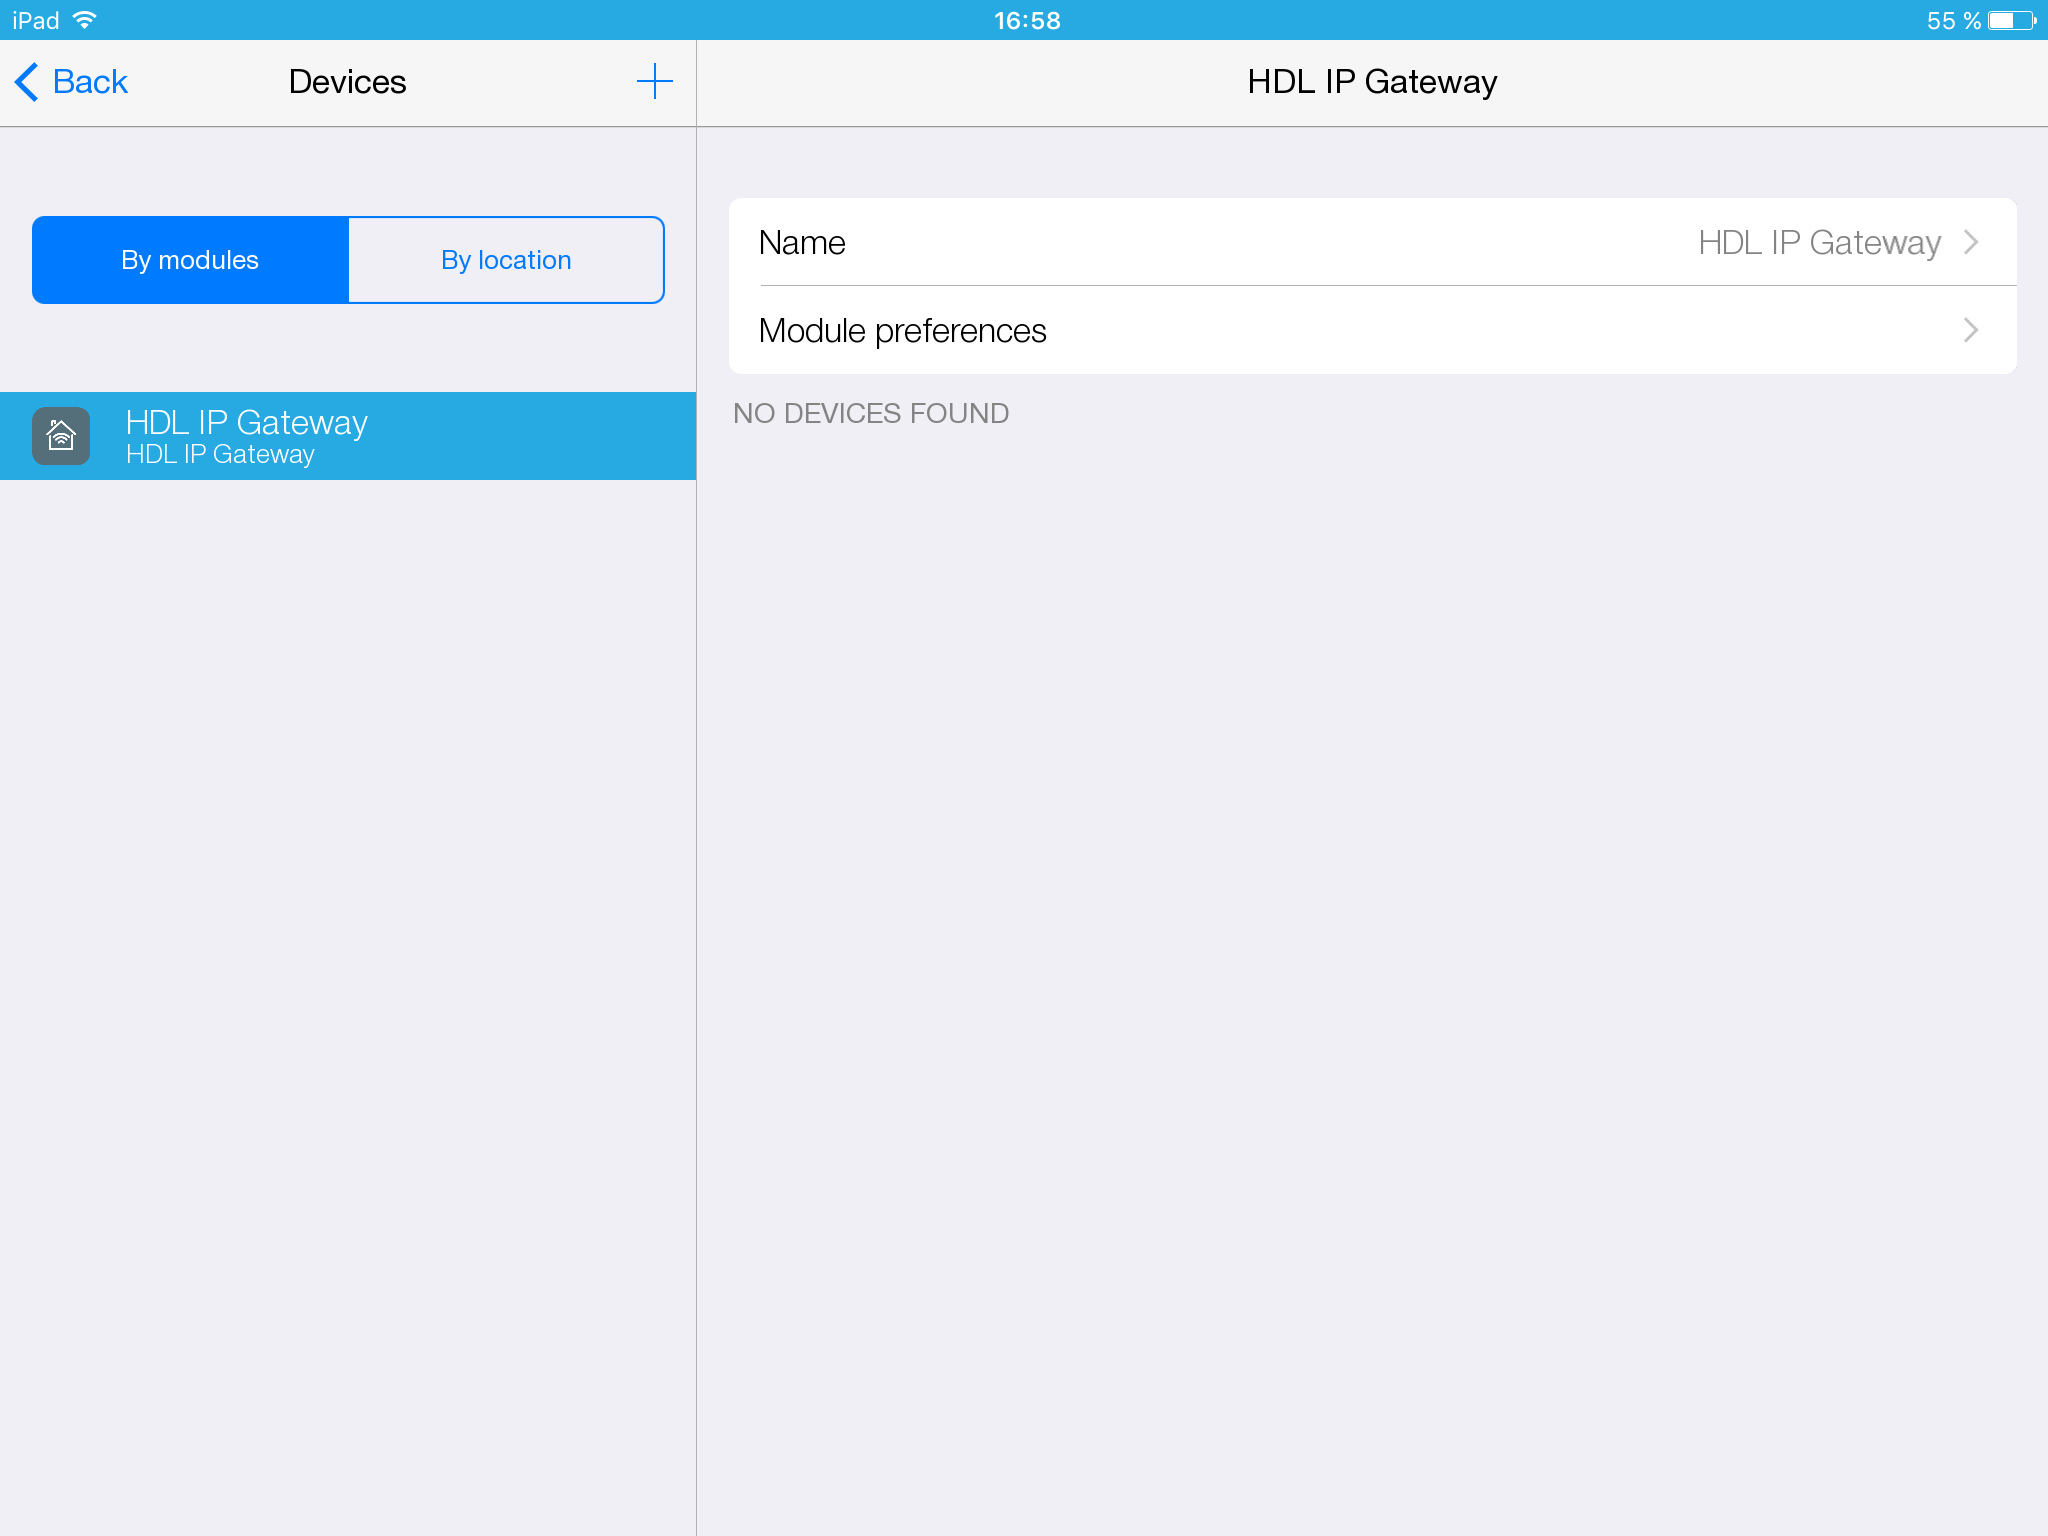Click the HDL IP Gateway subtitle text
The width and height of the screenshot is (2048, 1536).
(x=220, y=455)
